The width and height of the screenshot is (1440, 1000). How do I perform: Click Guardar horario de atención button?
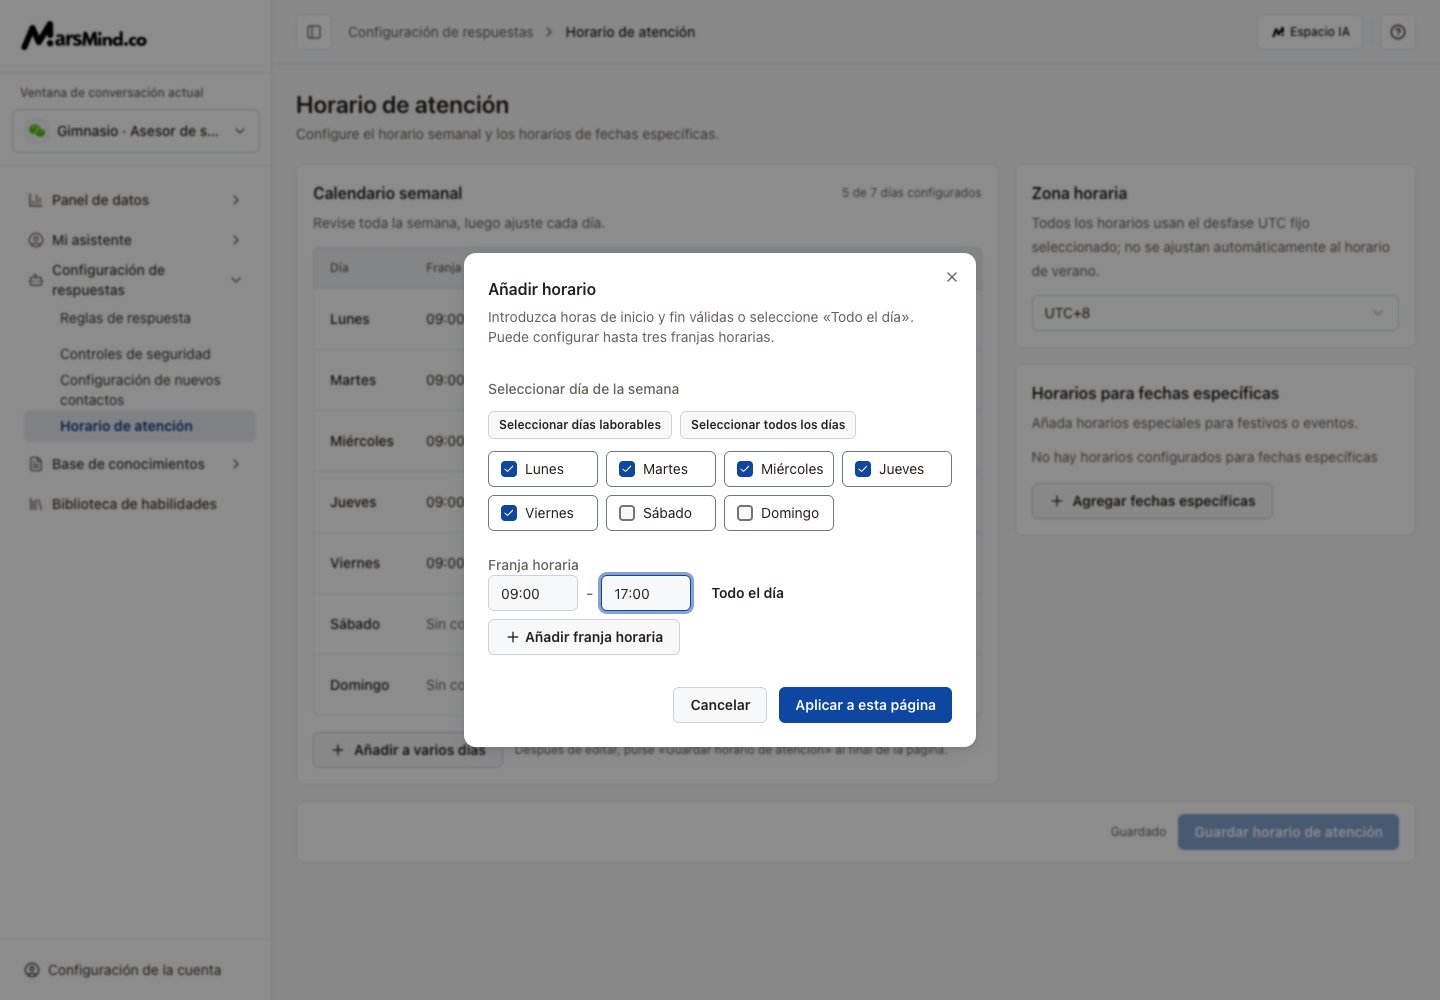click(1288, 832)
